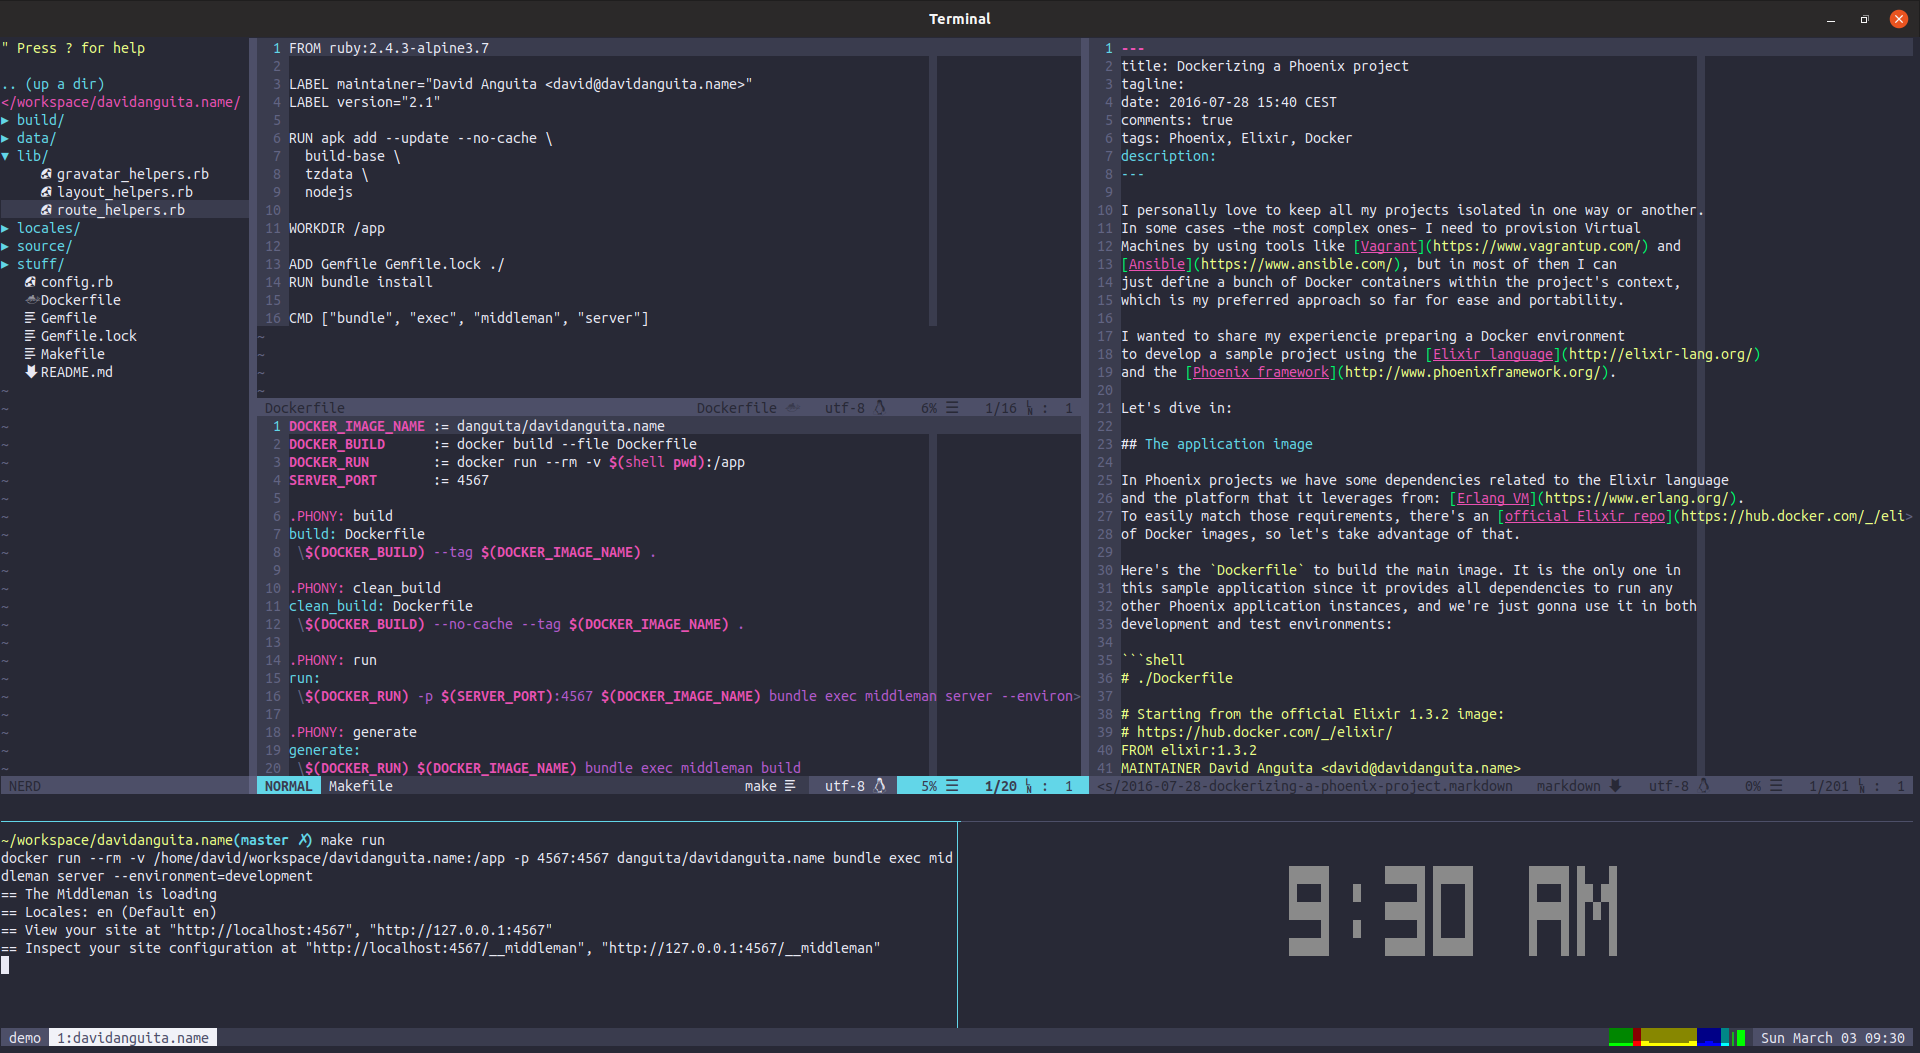Image resolution: width=1920 pixels, height=1053 pixels.
Task: Click the Ruby icon beside gravatar_helpers.rb
Action: pos(46,174)
